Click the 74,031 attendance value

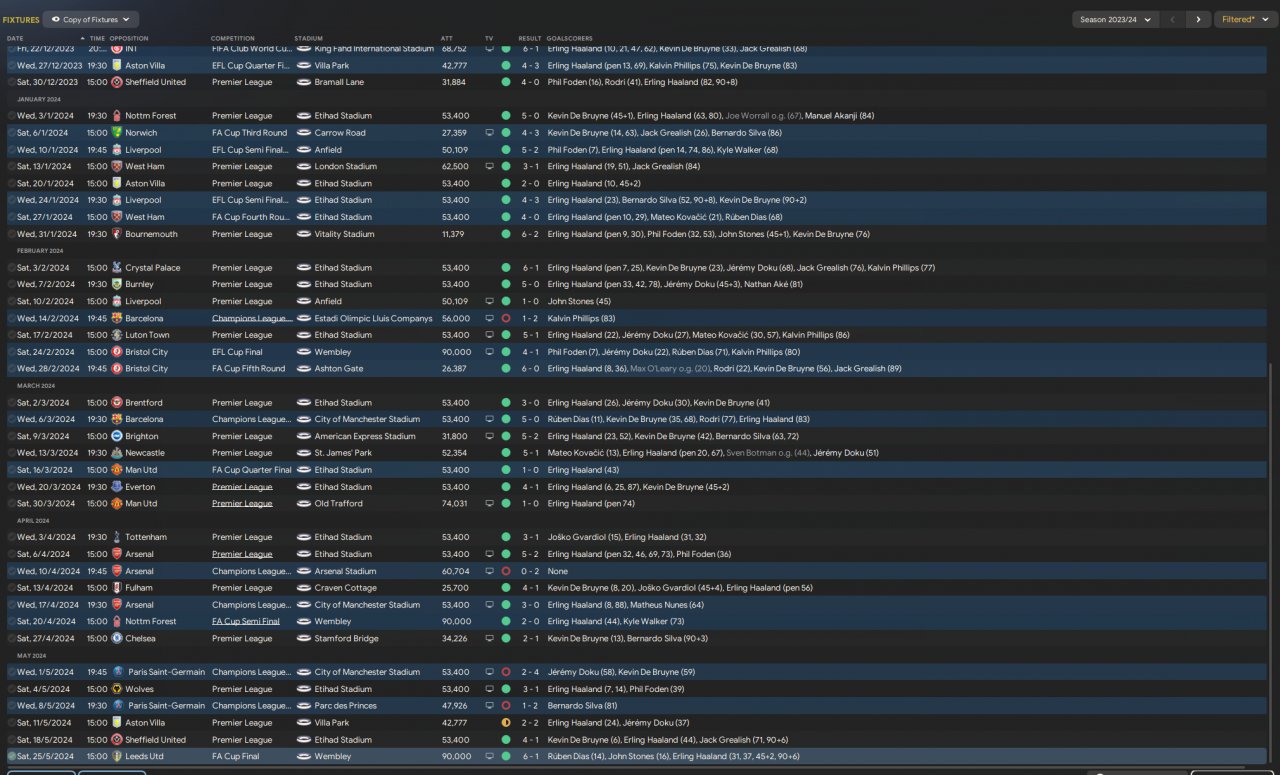coord(455,504)
